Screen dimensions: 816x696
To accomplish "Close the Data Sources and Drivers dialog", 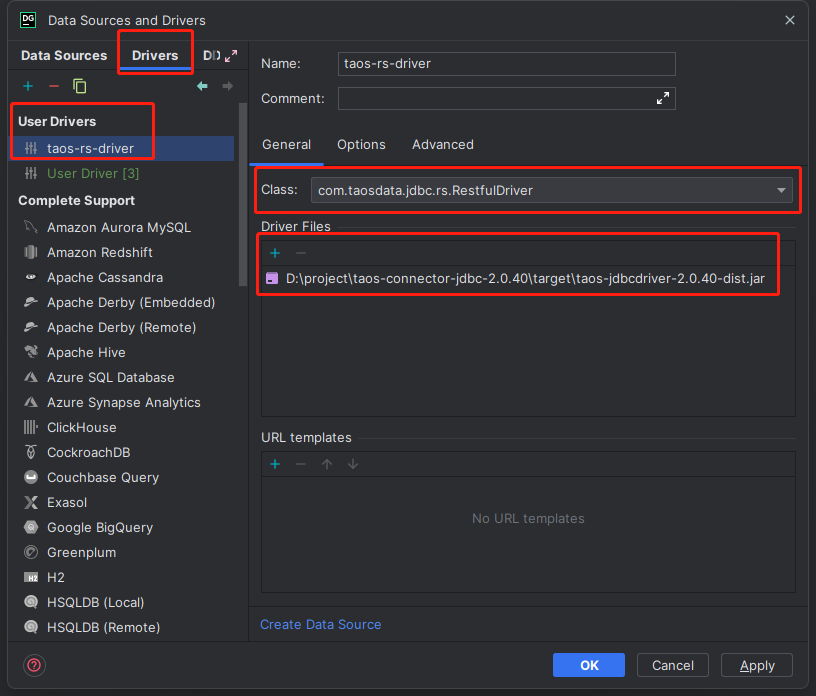I will tap(790, 20).
